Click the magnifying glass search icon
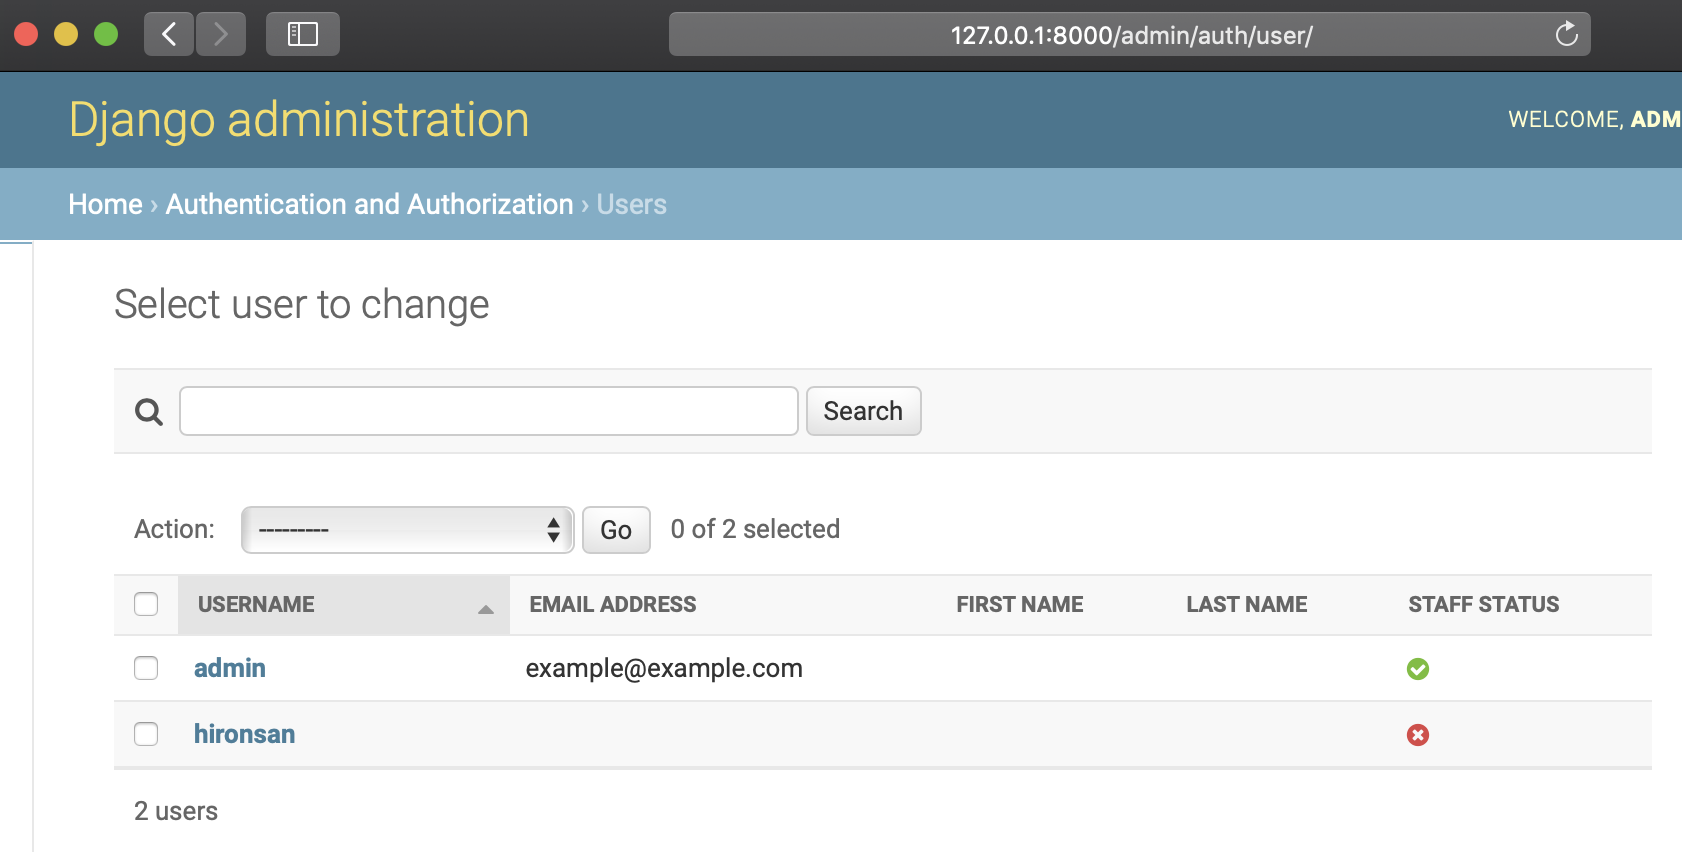 [x=149, y=411]
